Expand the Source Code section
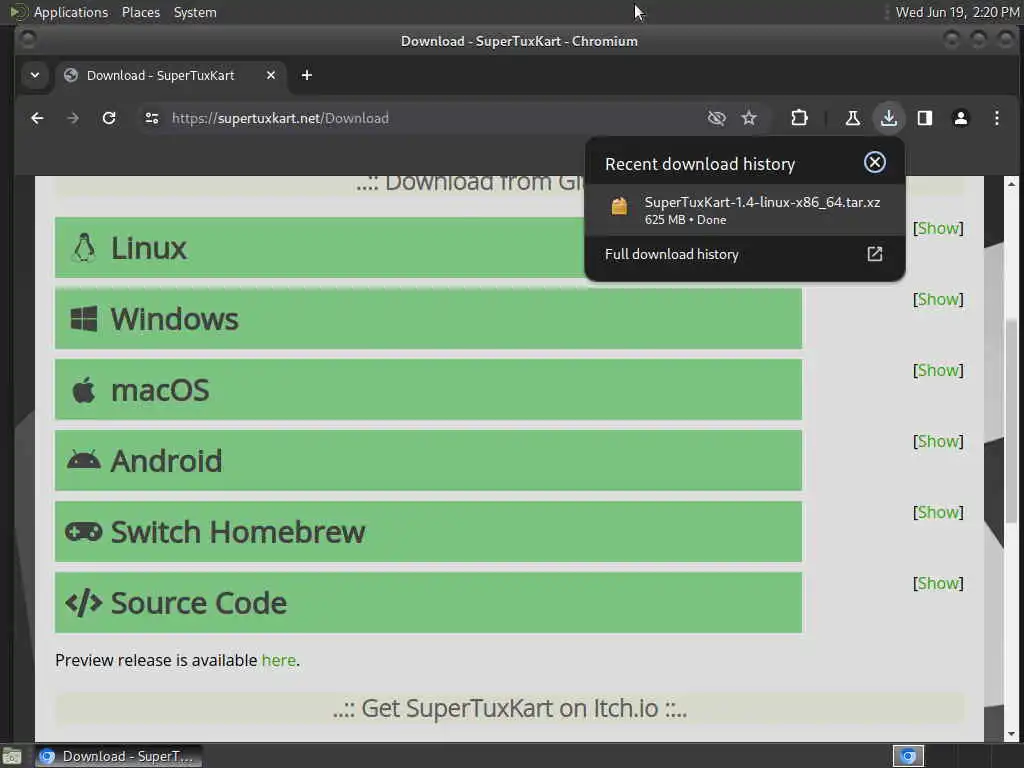 [428, 603]
